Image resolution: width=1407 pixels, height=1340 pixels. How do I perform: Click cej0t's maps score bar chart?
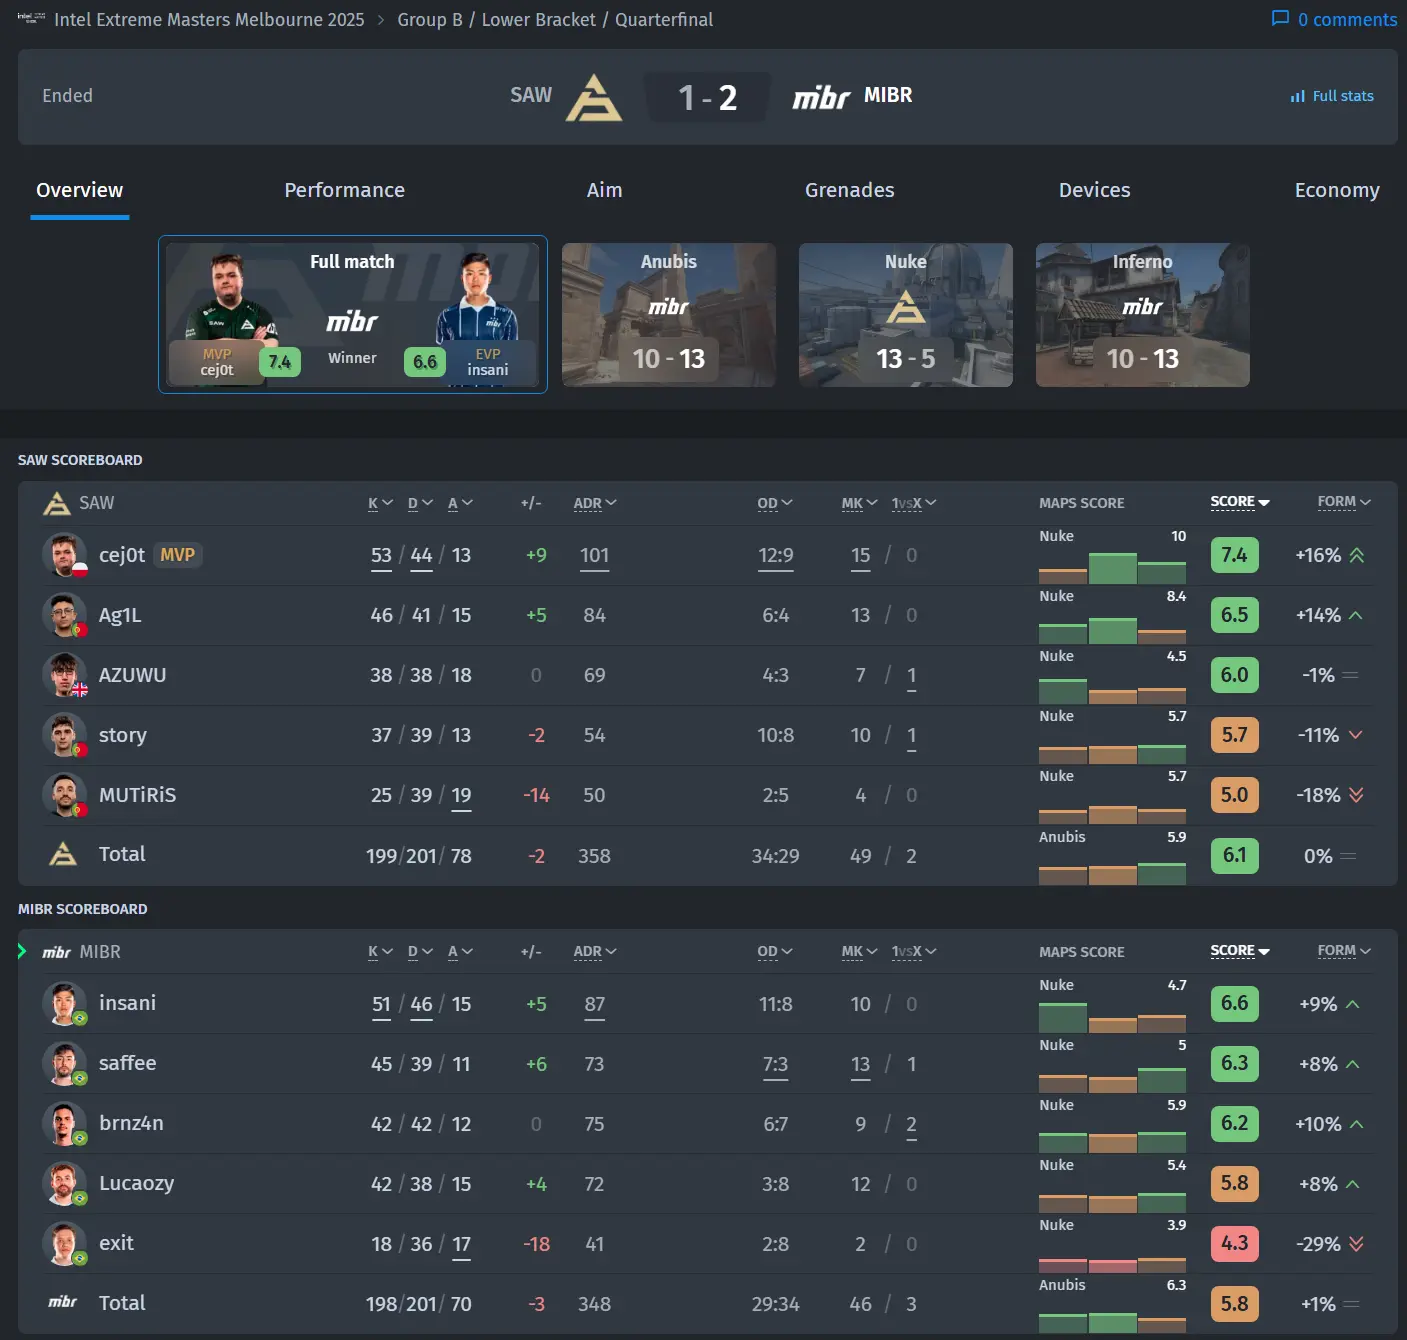(1112, 567)
